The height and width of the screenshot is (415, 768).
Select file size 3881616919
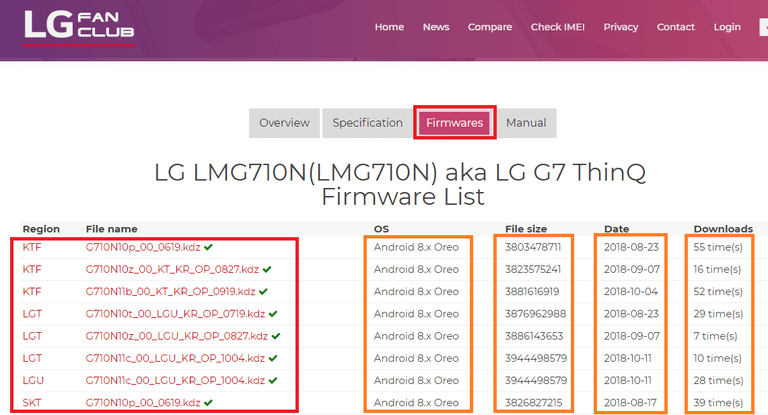tap(532, 292)
